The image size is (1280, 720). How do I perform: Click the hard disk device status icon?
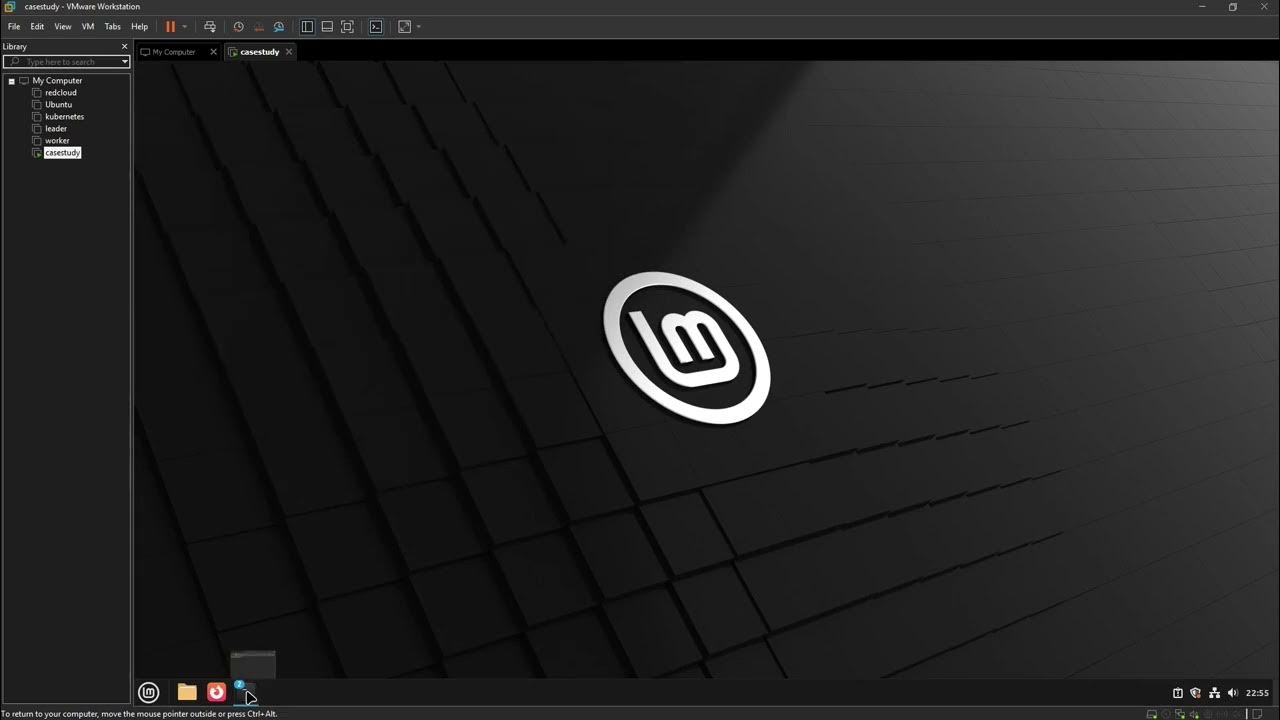[x=1151, y=714]
